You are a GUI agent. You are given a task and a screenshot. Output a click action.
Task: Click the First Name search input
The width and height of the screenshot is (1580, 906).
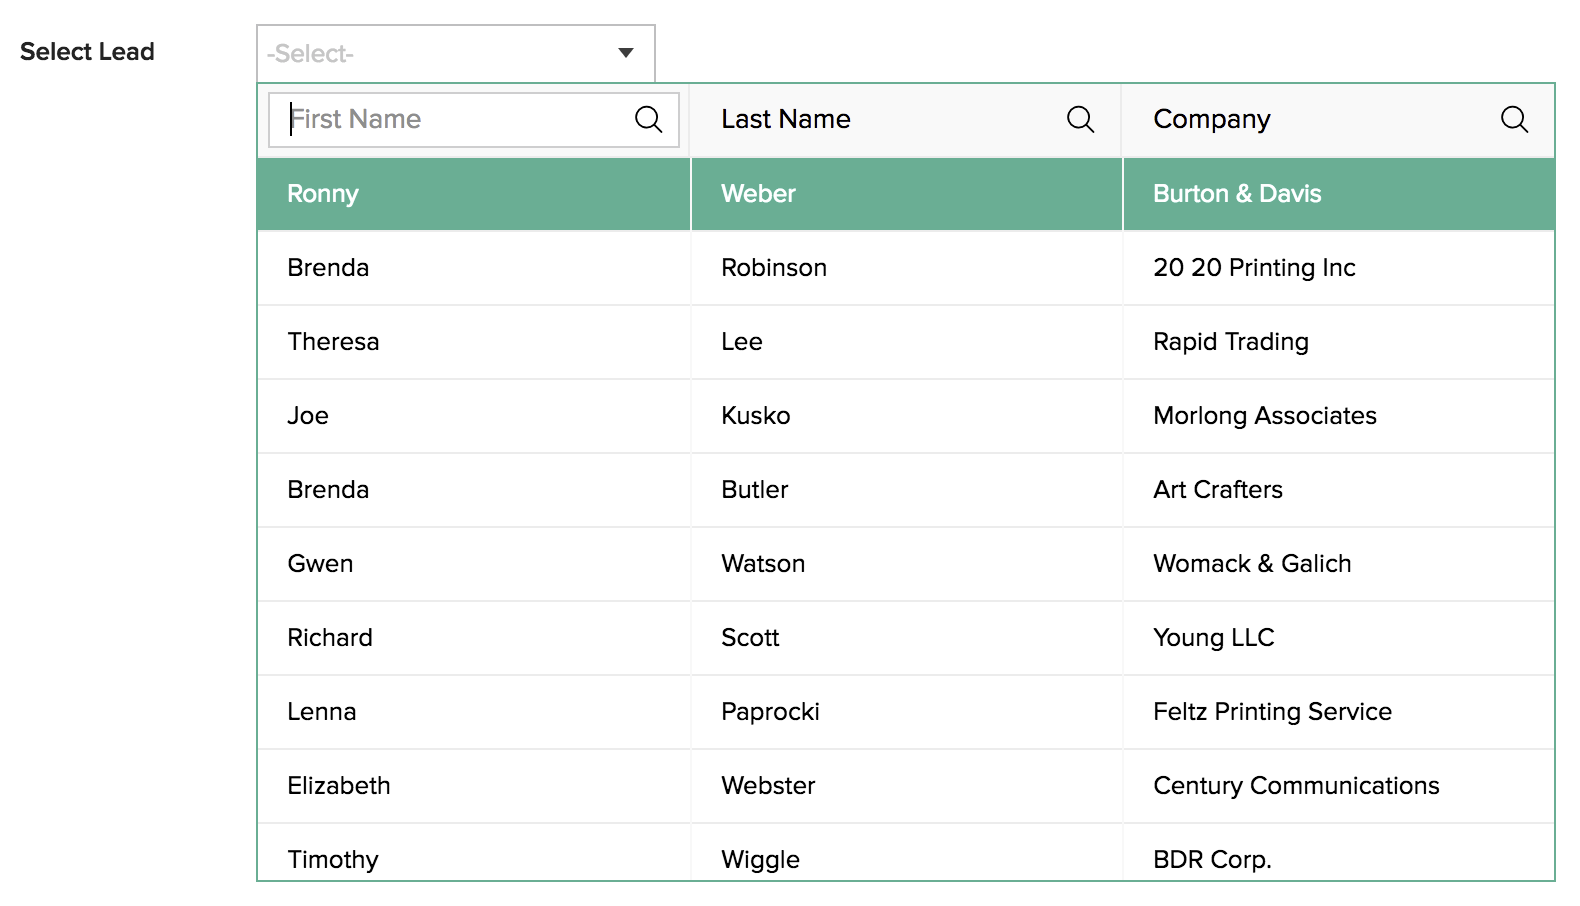(x=474, y=120)
